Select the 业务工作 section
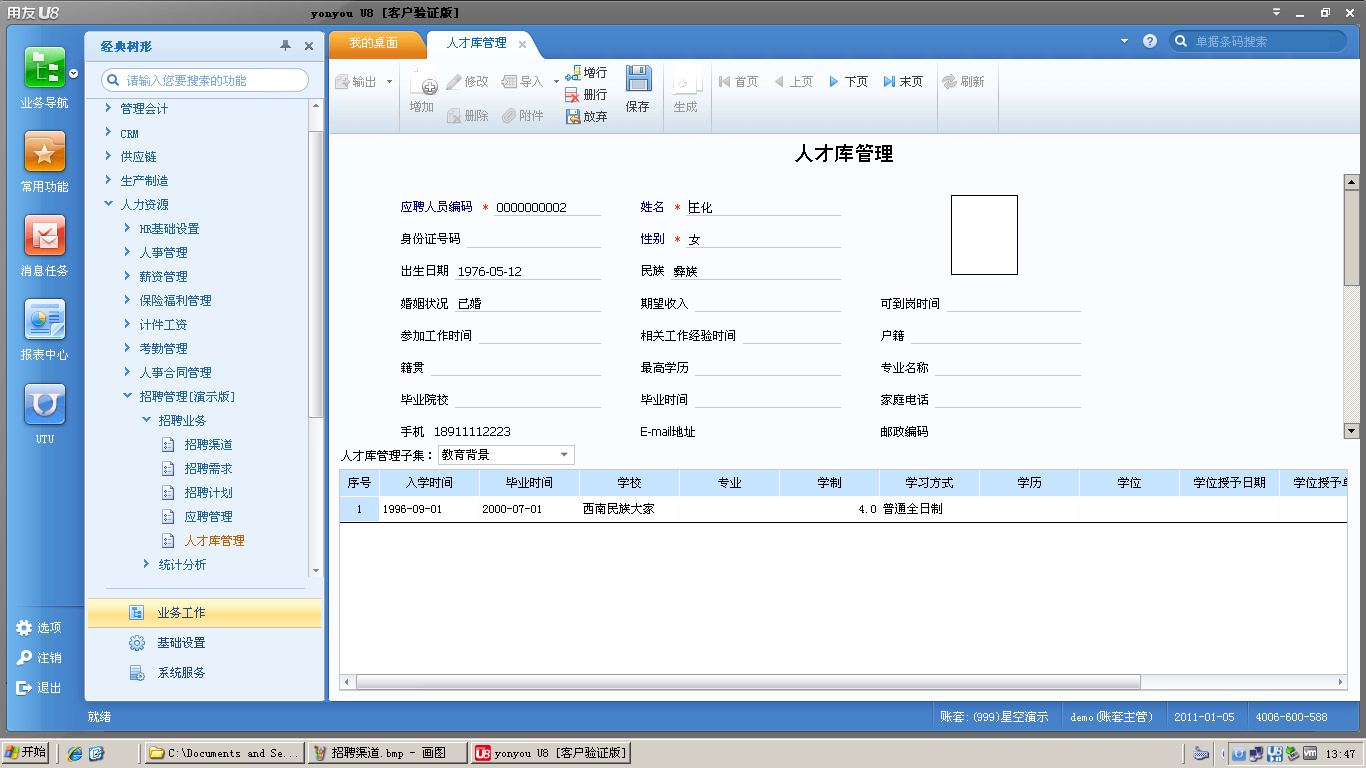1366x768 pixels. click(x=204, y=613)
